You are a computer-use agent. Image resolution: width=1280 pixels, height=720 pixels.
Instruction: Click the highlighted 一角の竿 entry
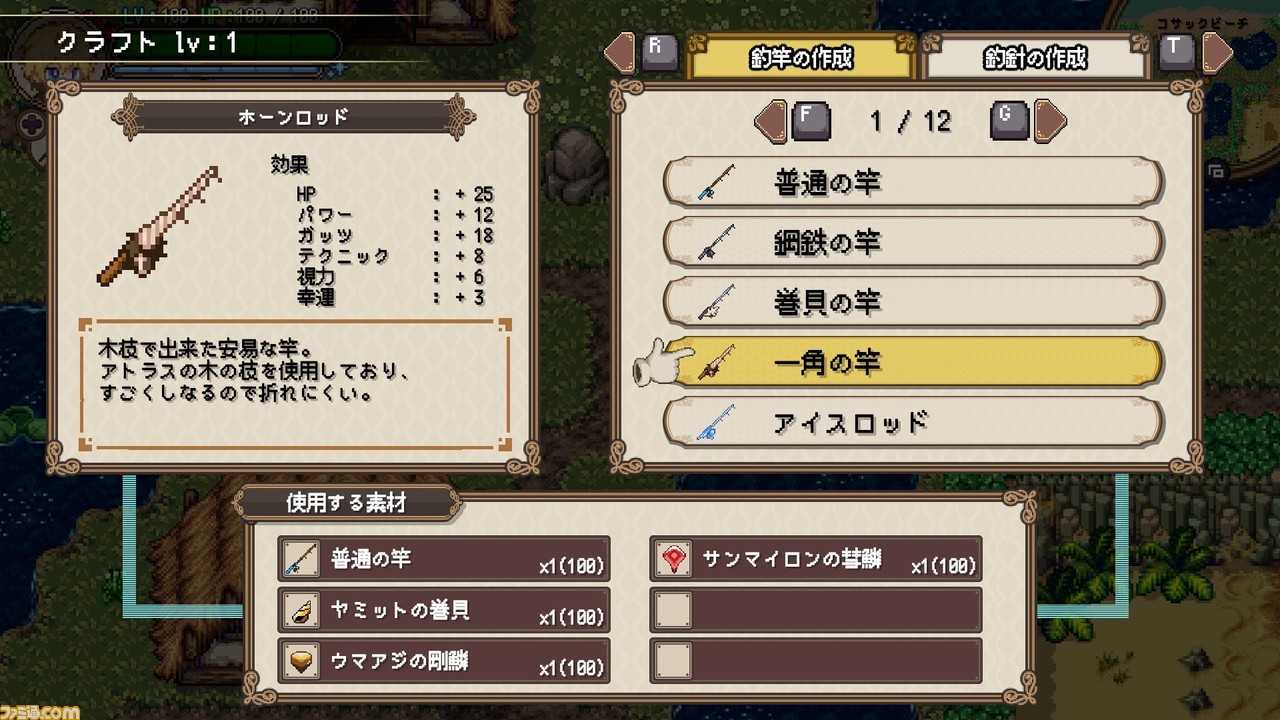coord(913,362)
